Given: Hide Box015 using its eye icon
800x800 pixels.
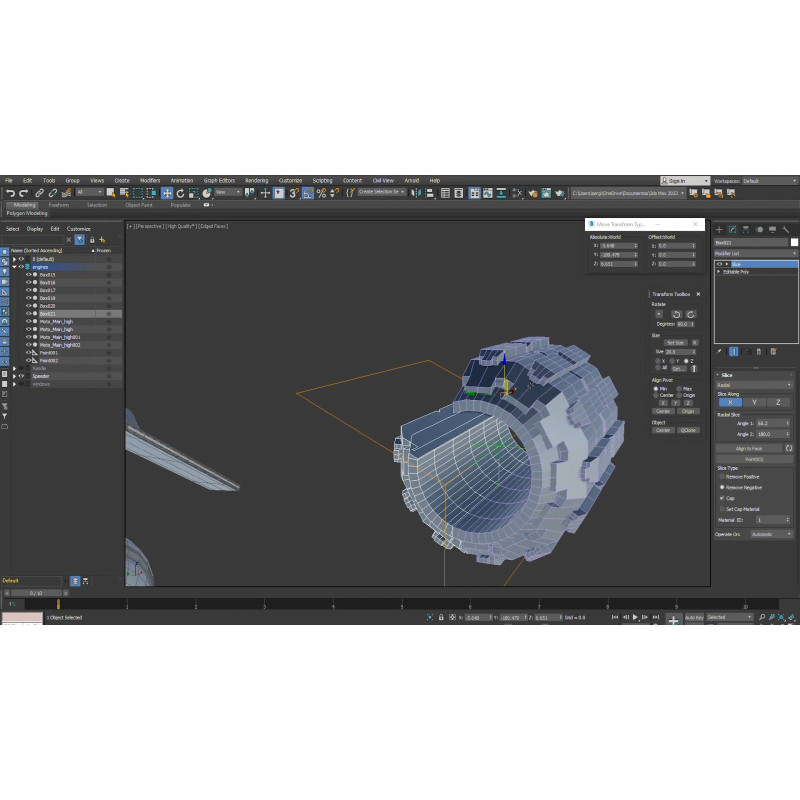Looking at the screenshot, I should point(28,275).
